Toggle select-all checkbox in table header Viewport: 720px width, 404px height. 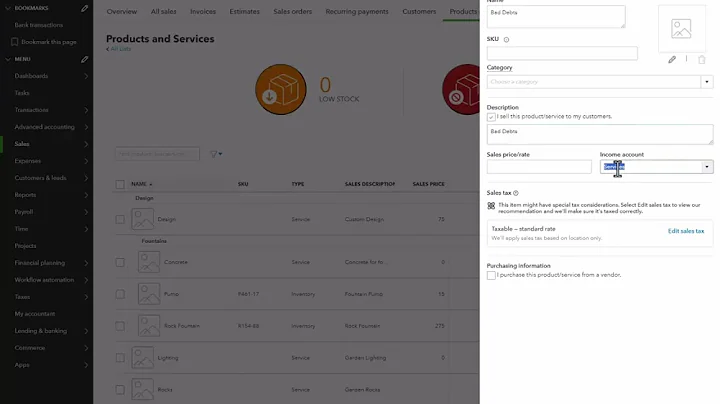[x=120, y=185]
